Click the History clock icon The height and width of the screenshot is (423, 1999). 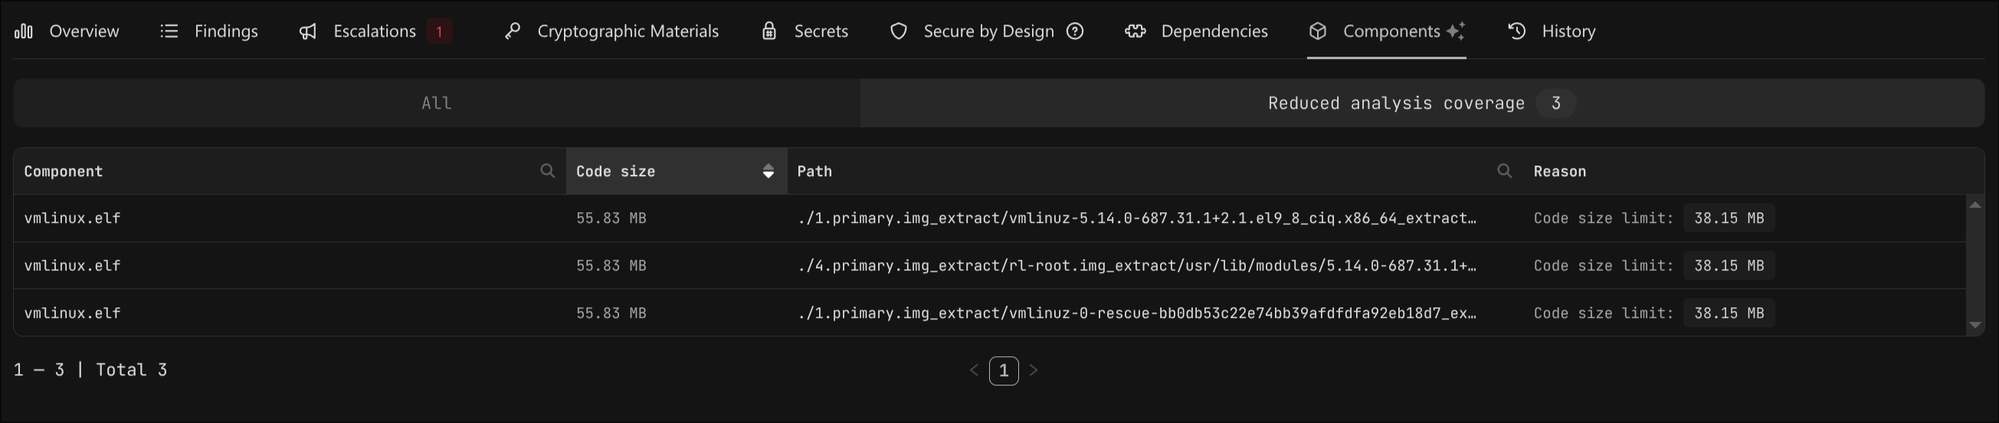[x=1517, y=31]
